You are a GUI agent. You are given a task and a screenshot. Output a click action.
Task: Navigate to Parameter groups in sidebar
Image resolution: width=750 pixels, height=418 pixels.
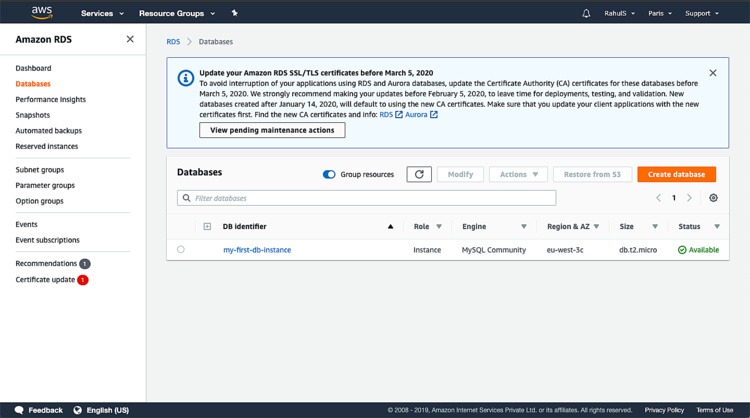point(45,185)
